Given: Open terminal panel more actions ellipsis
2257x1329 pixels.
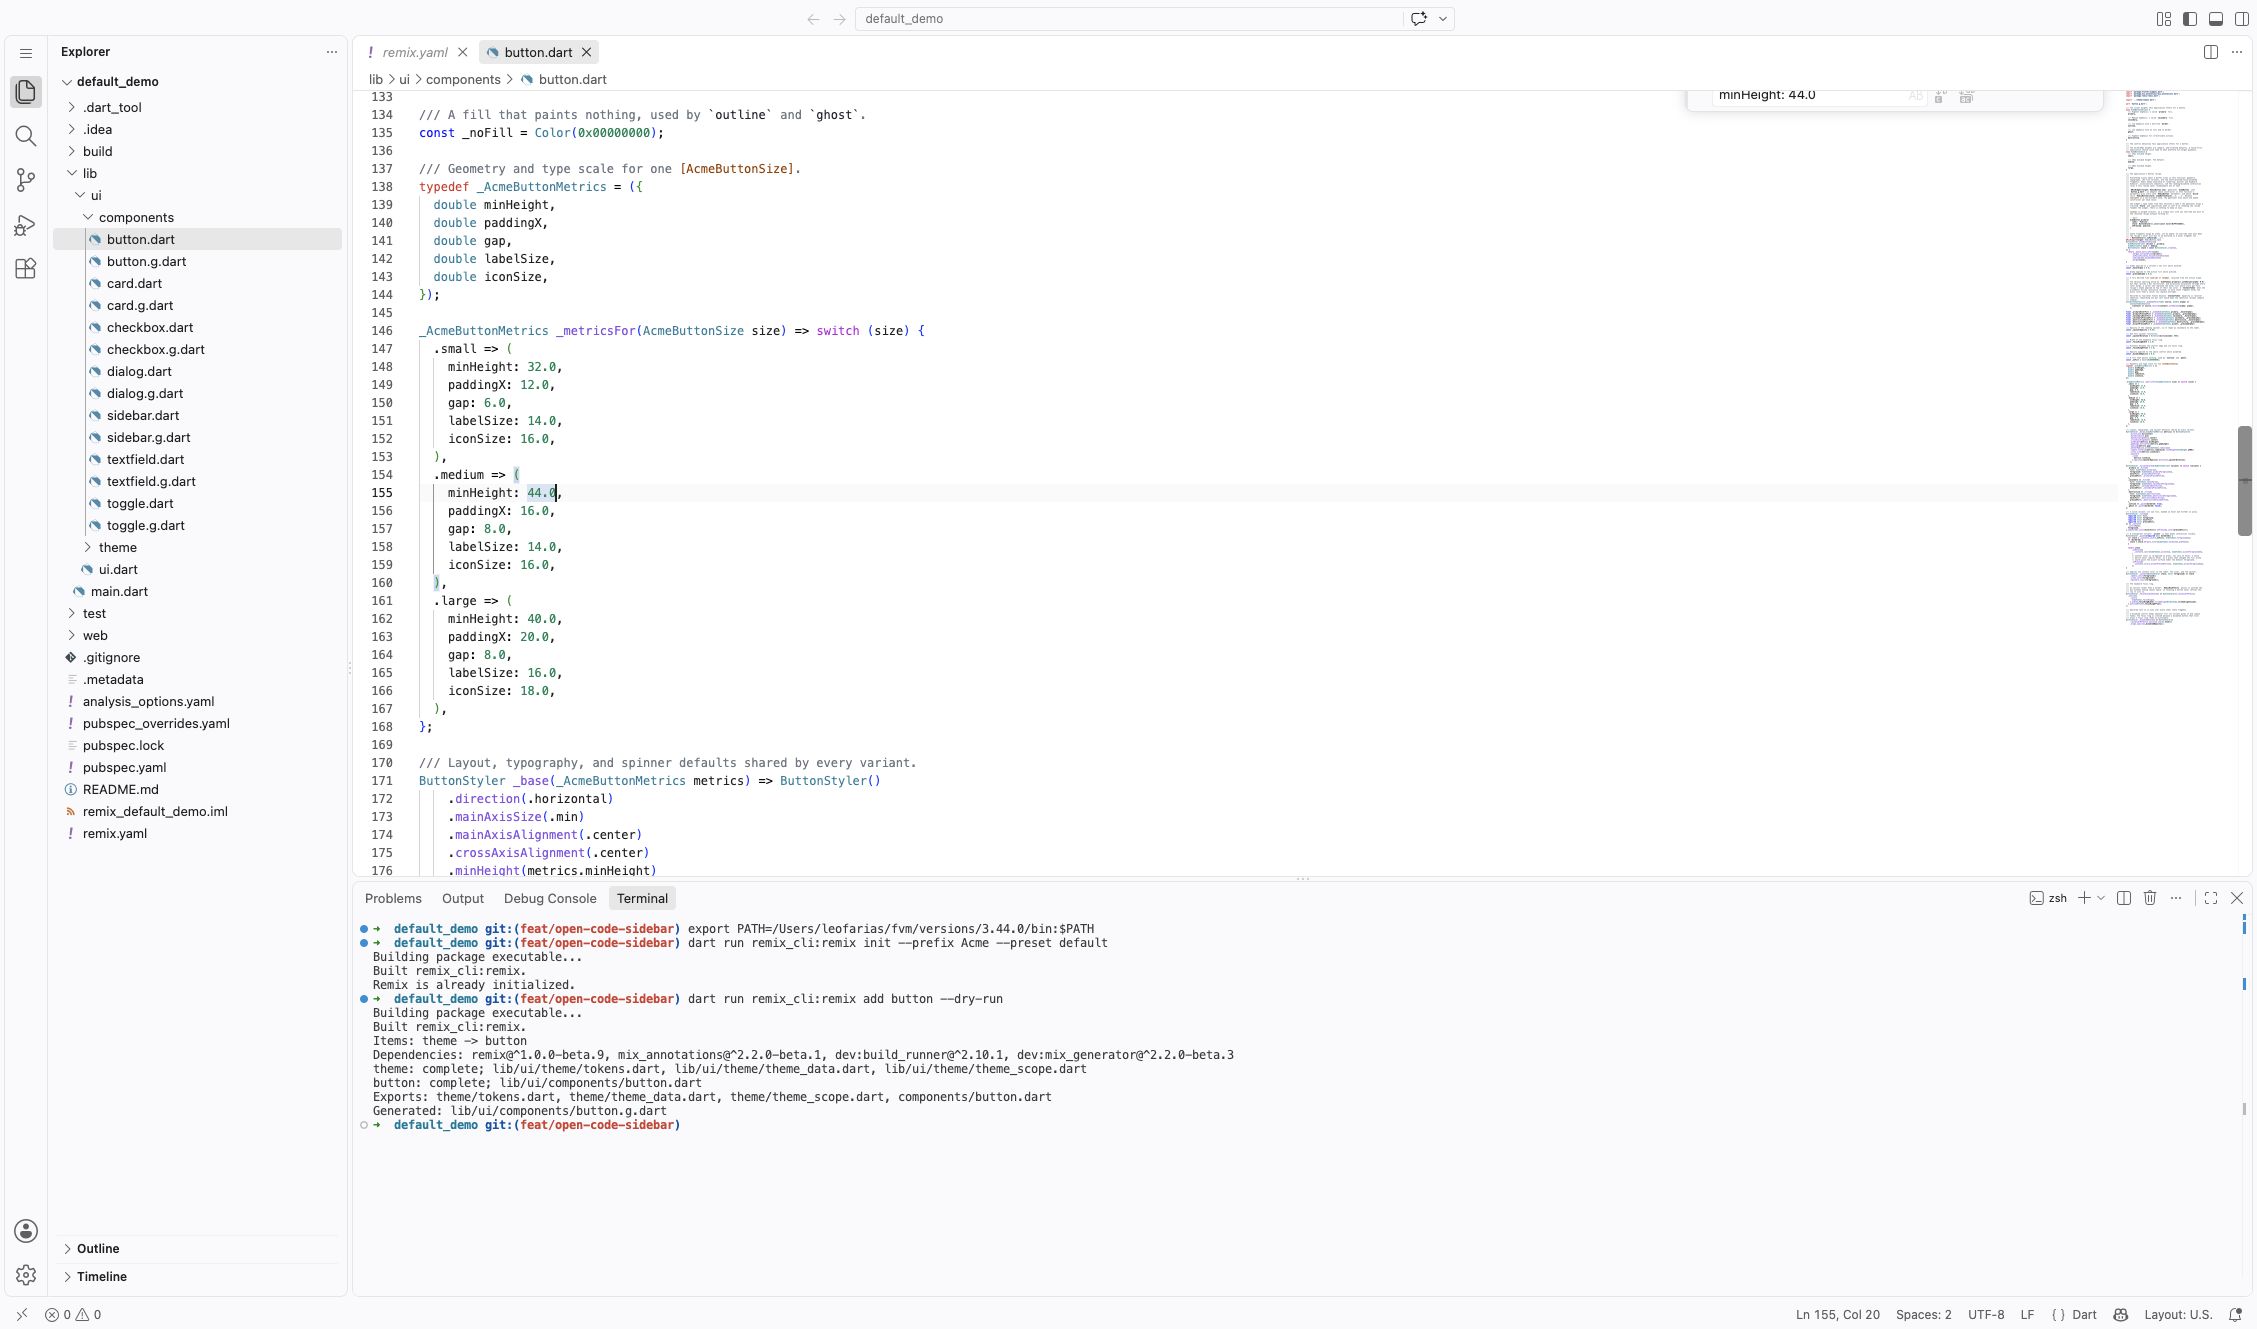Looking at the screenshot, I should pyautogui.click(x=2176, y=898).
